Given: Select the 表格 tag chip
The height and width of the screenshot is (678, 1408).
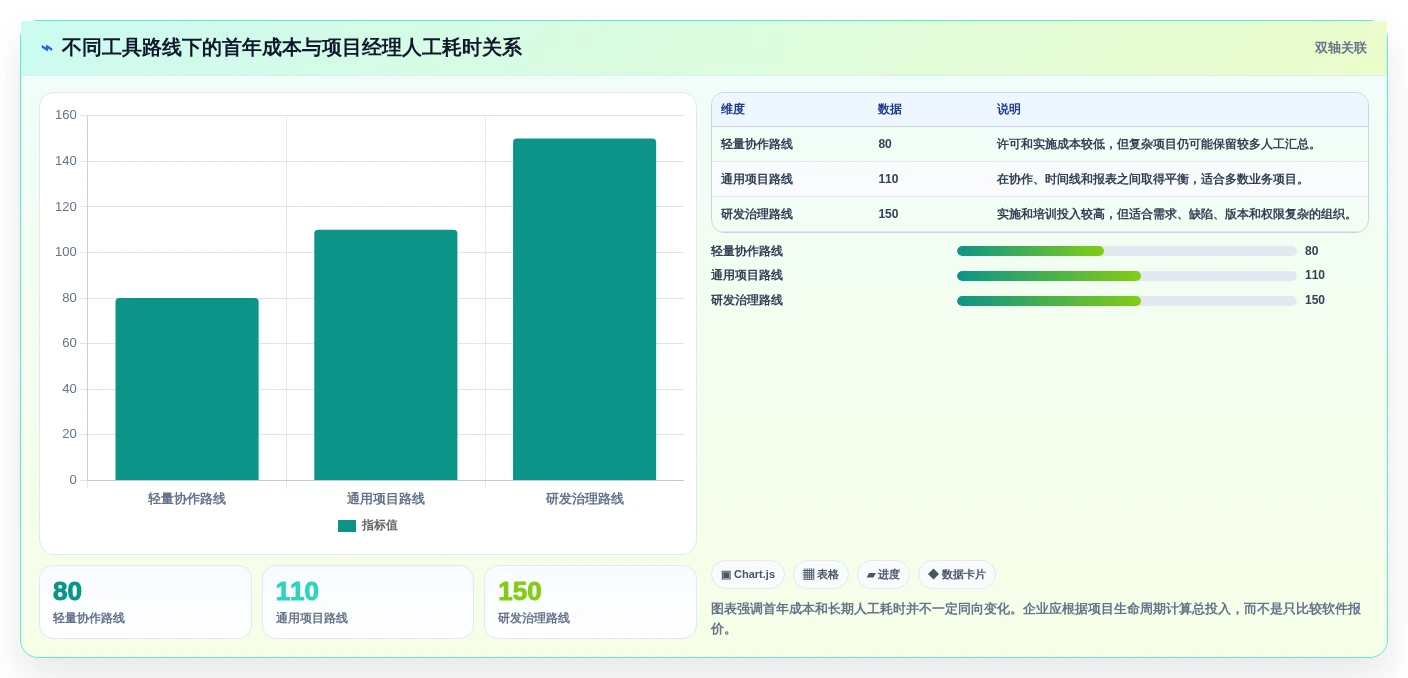Looking at the screenshot, I should coord(821,575).
